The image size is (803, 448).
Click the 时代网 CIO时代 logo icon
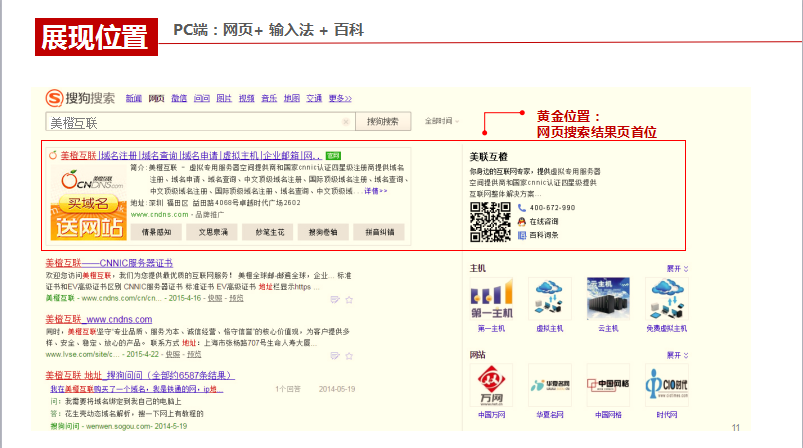[667, 385]
